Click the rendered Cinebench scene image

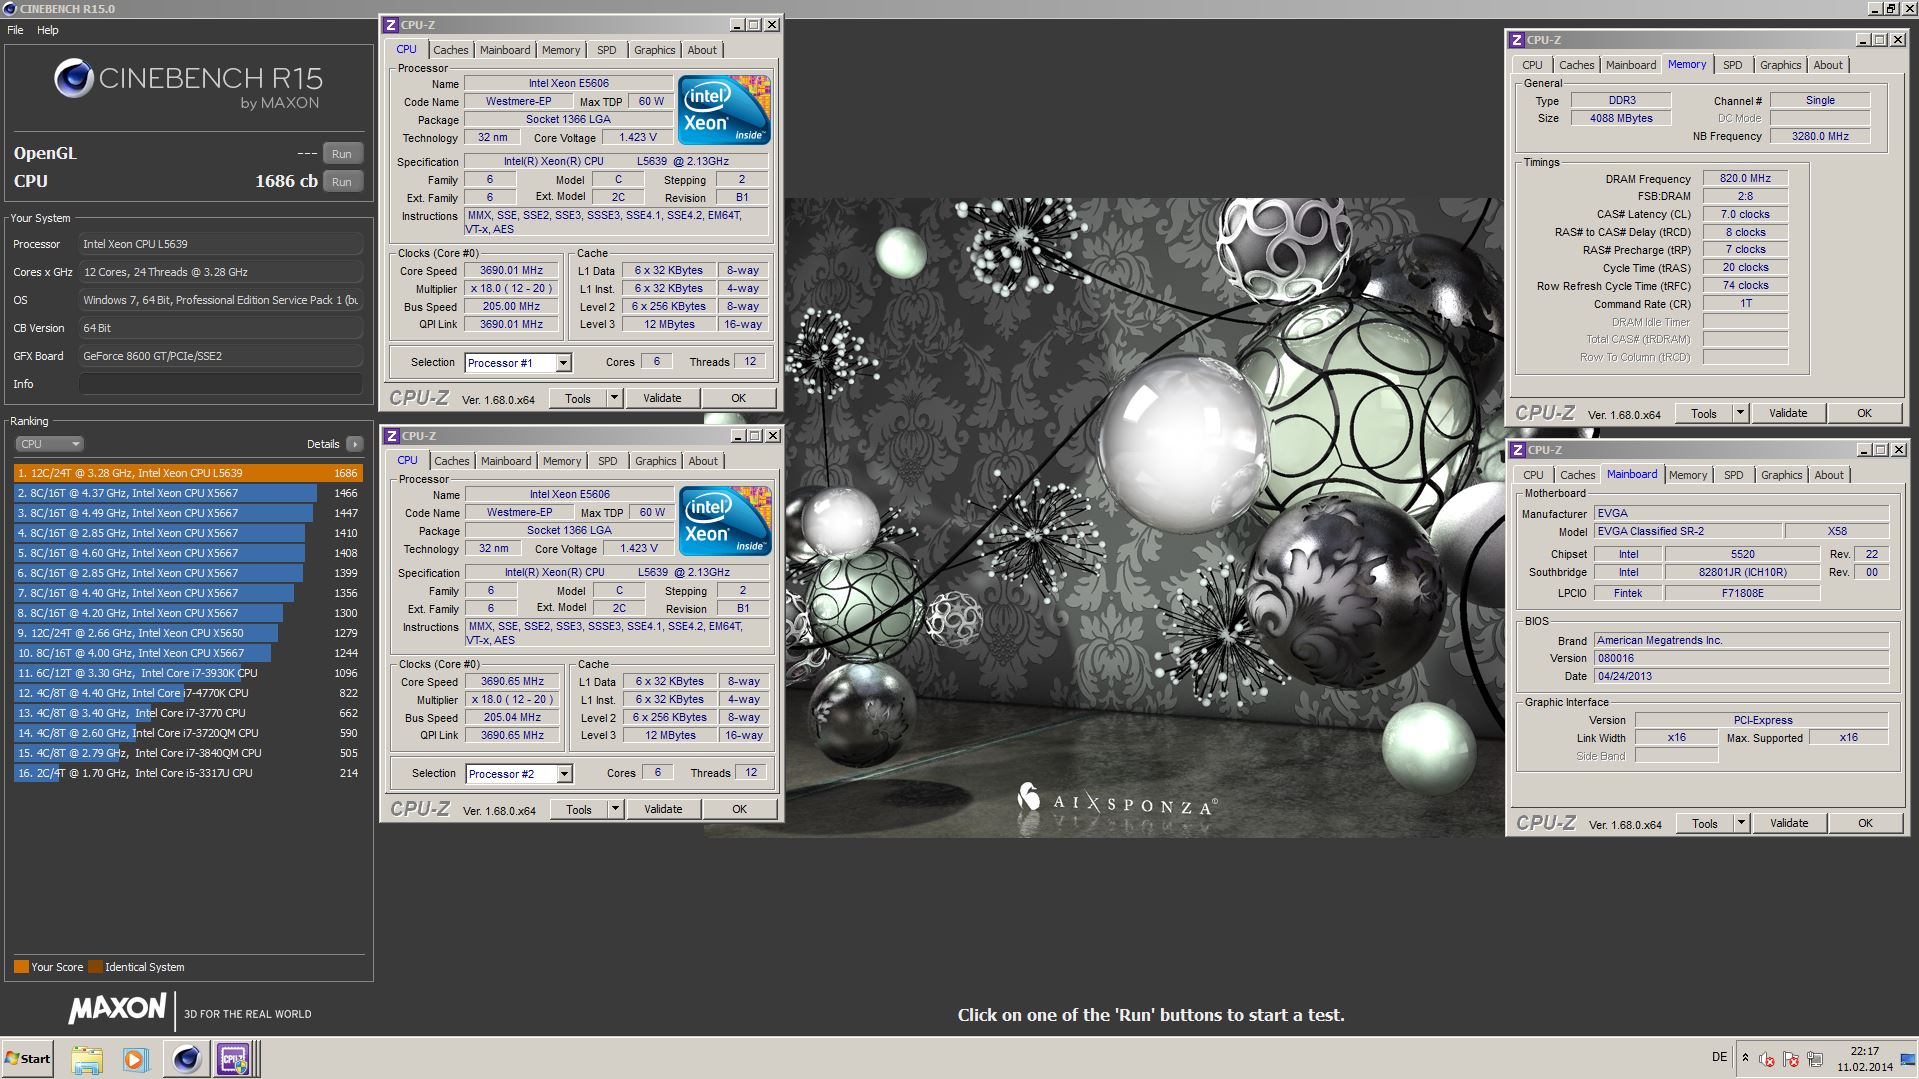pyautogui.click(x=1143, y=517)
